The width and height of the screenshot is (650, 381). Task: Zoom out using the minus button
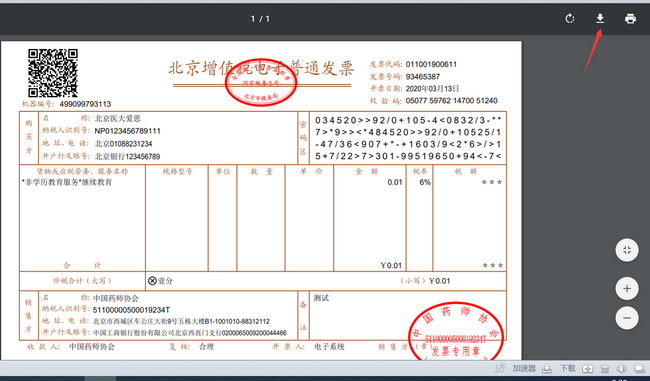coord(627,318)
